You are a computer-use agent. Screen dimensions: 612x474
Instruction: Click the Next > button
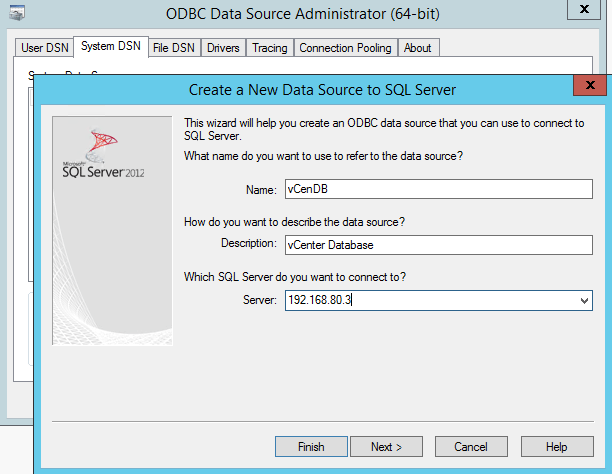[386, 447]
